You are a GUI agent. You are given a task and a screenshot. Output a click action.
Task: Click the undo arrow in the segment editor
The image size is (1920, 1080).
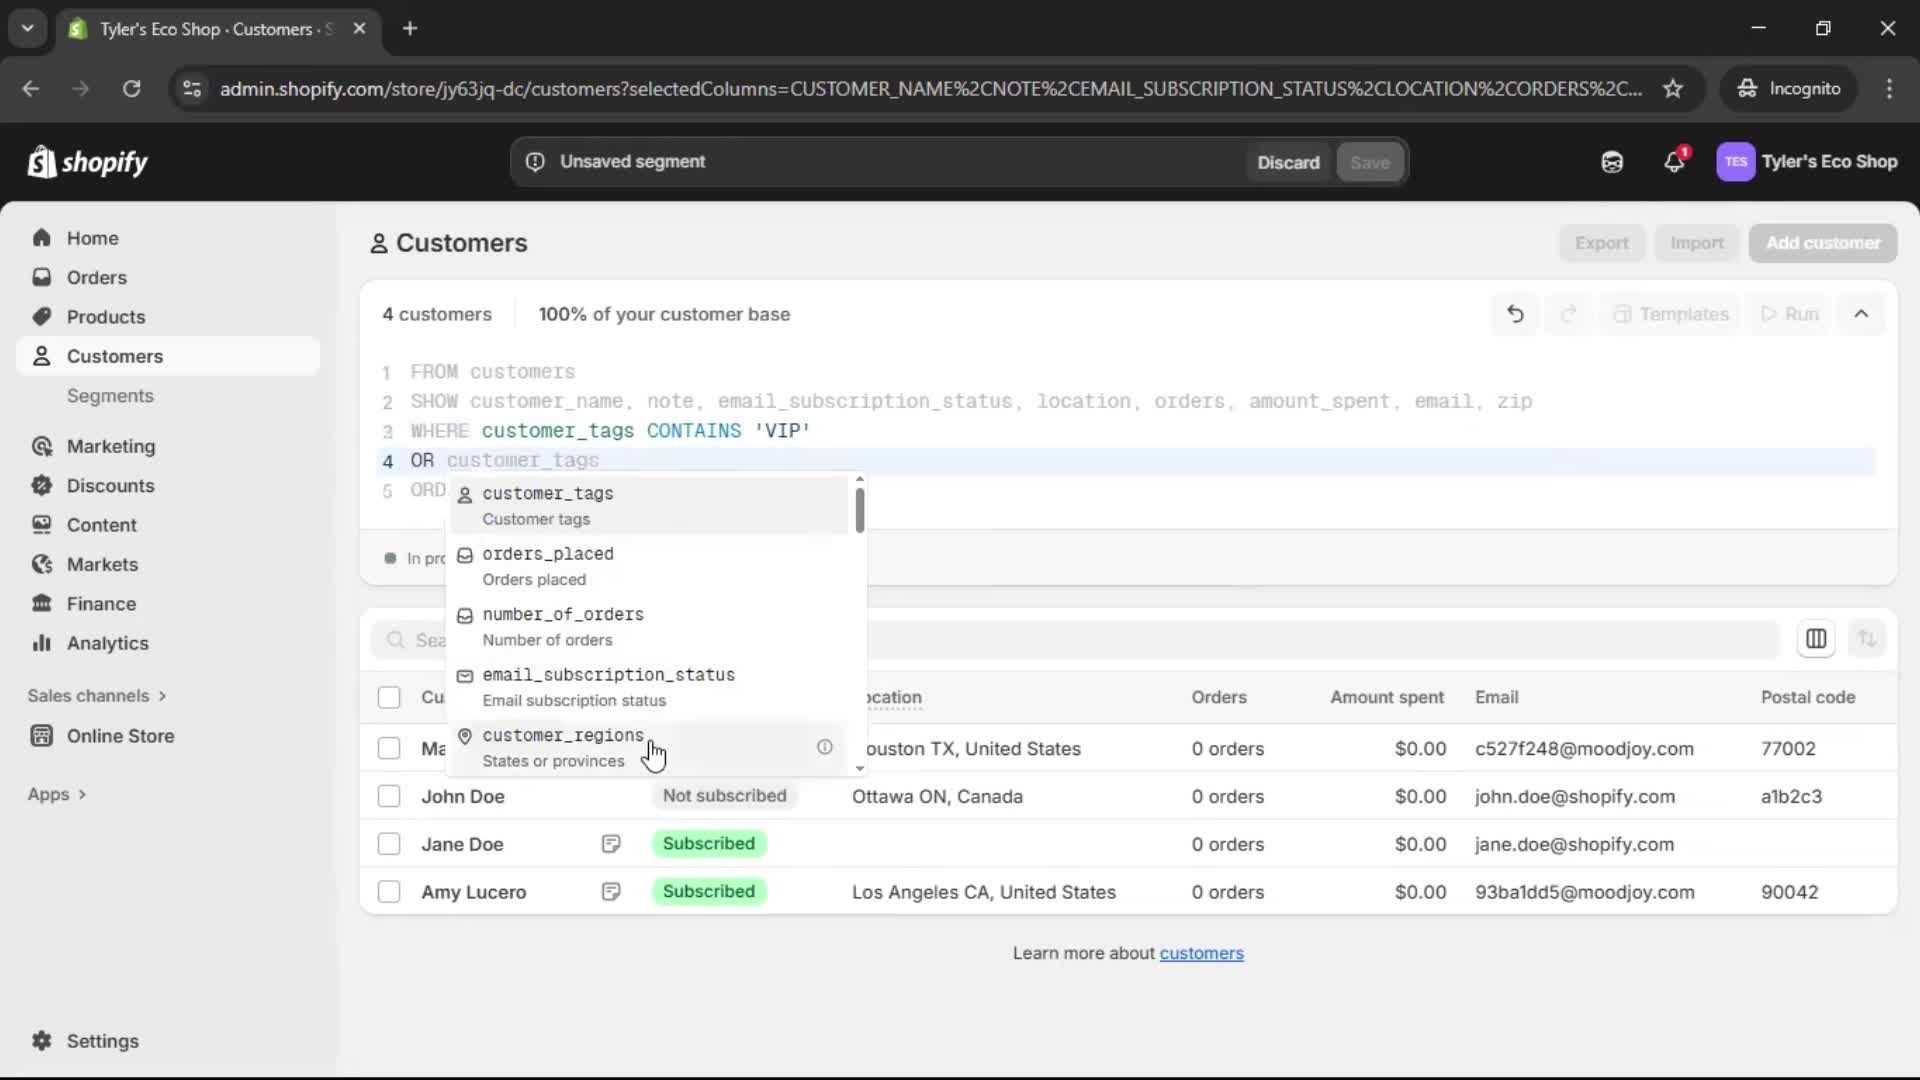click(1515, 313)
